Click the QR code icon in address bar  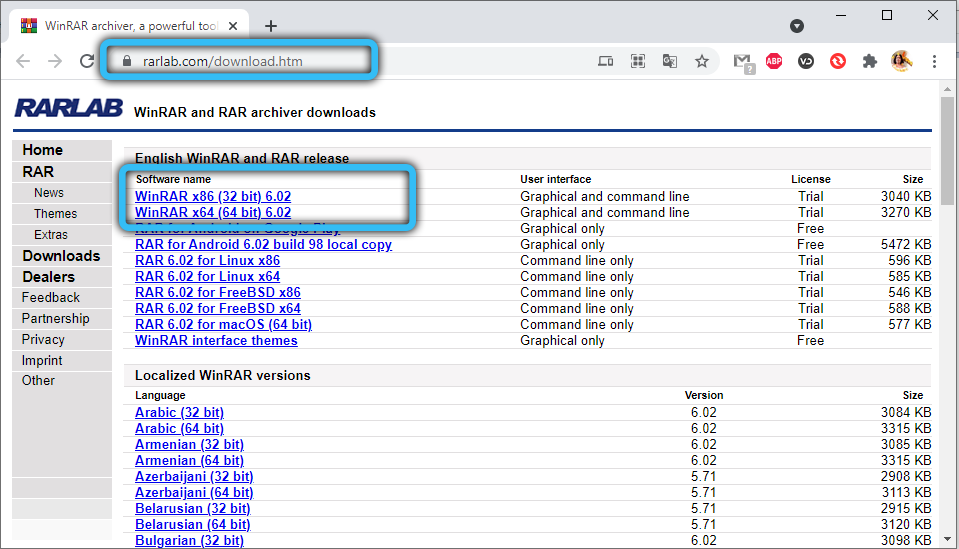(638, 61)
